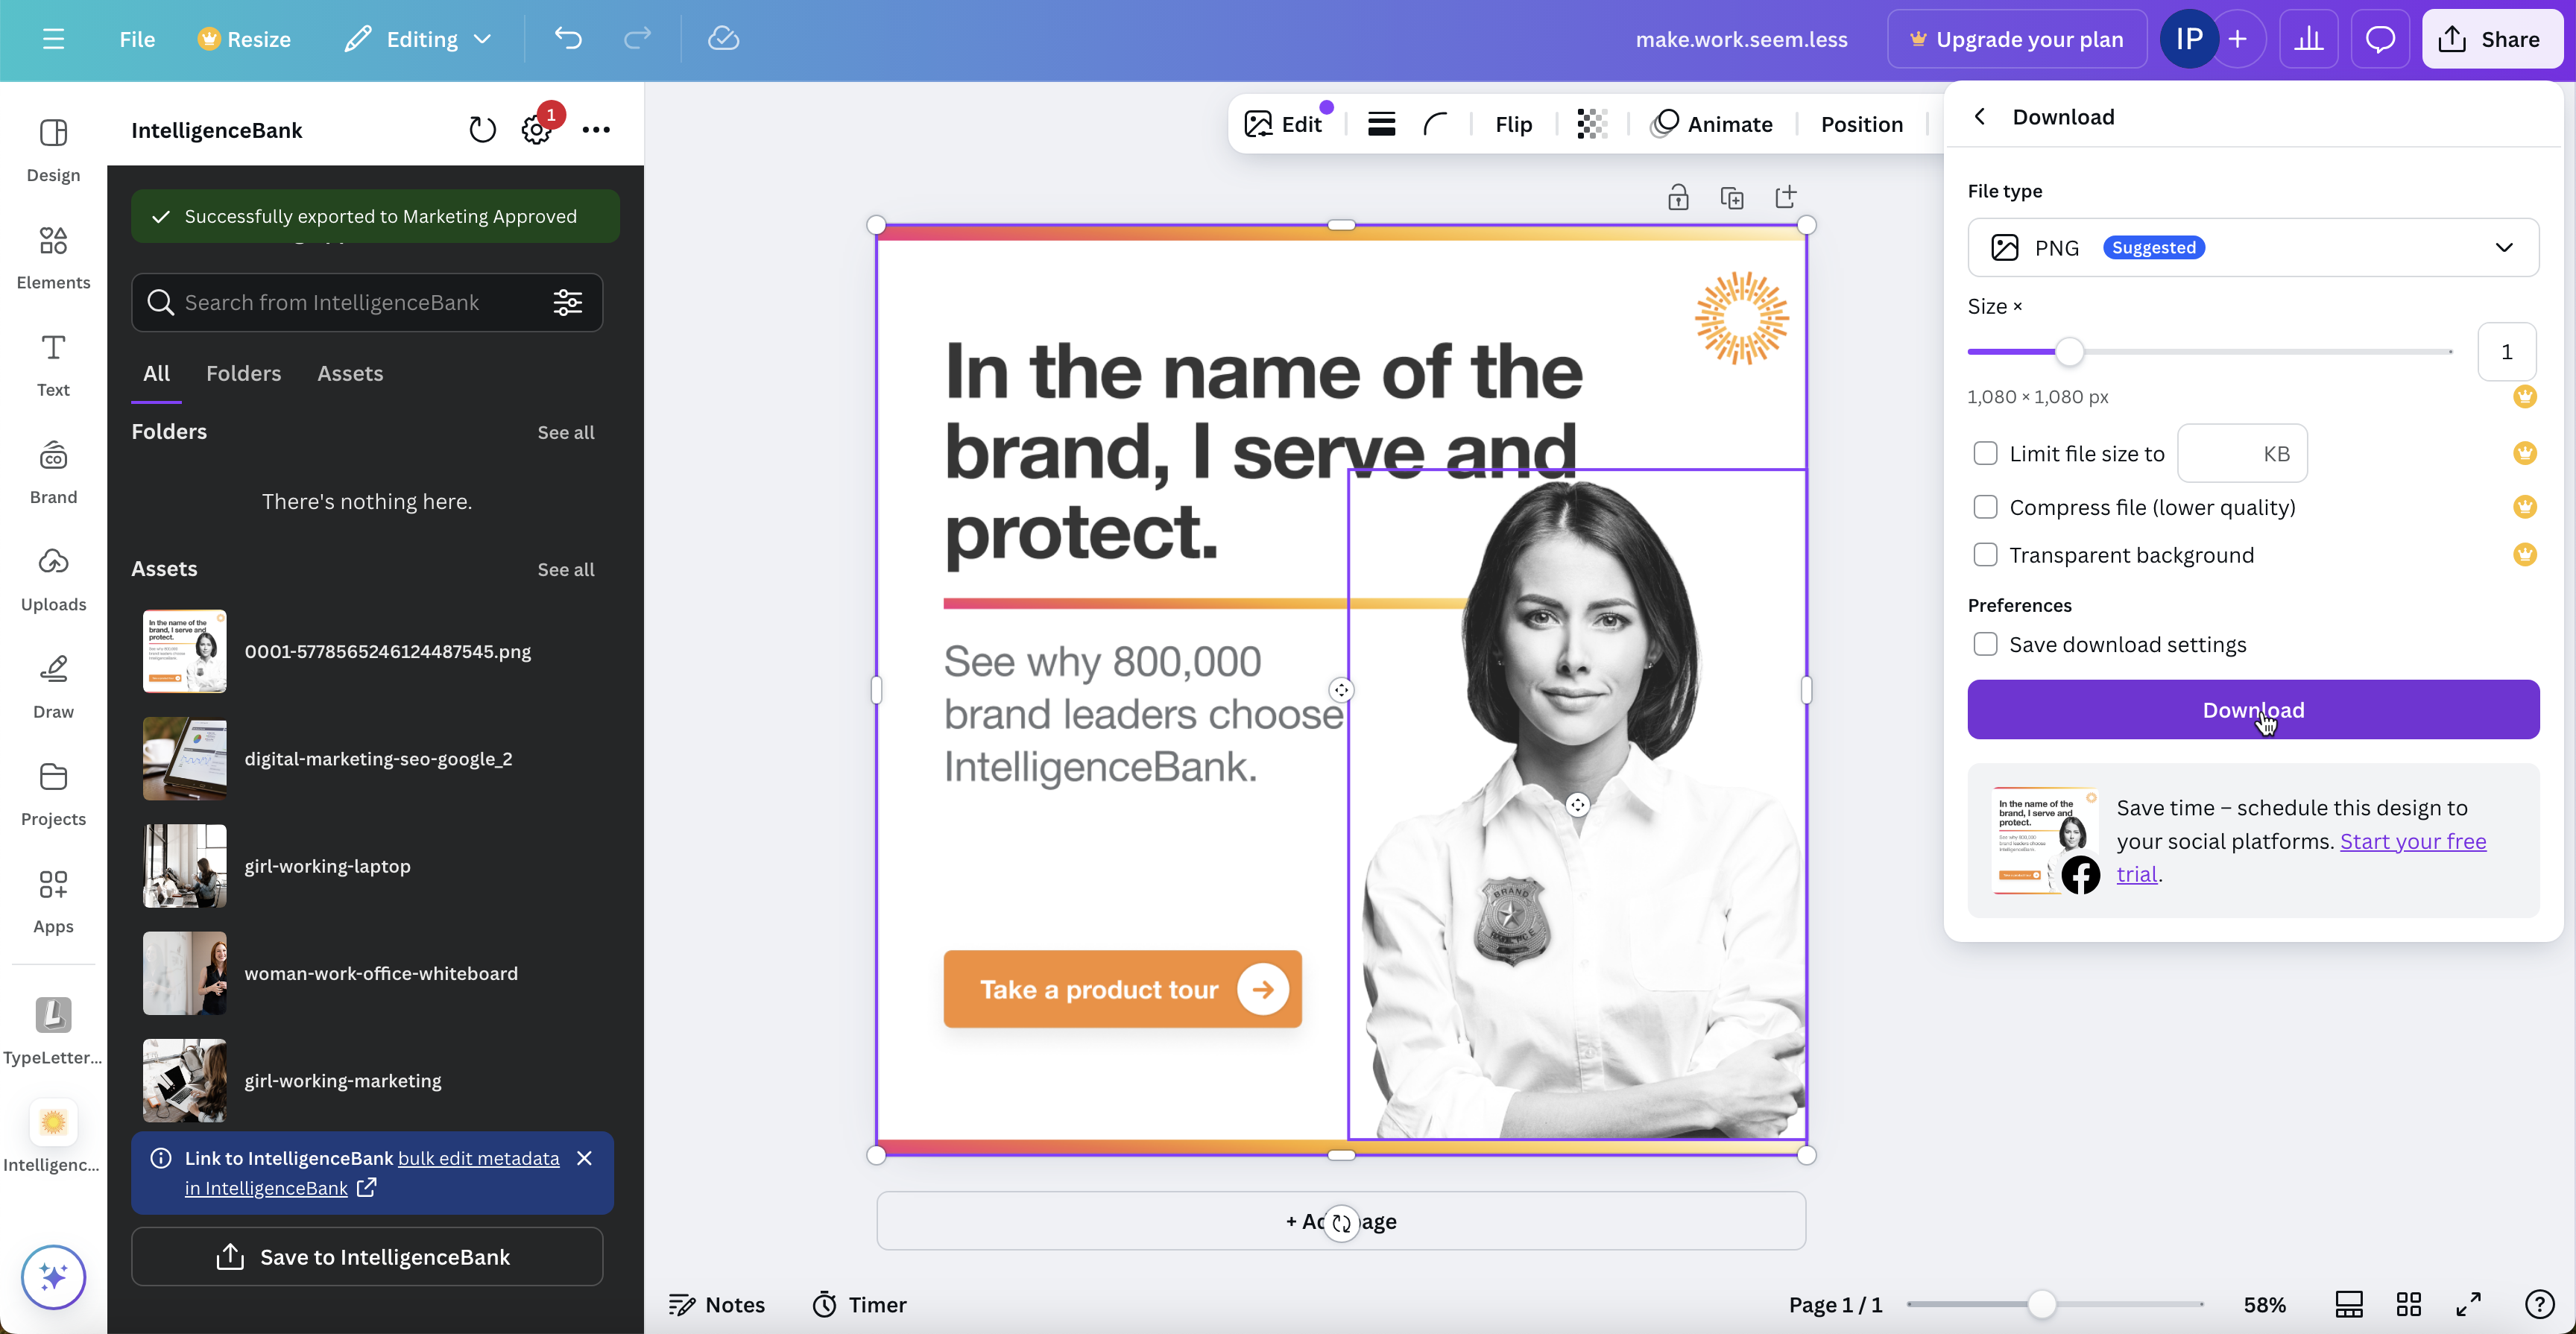Open the Uploads sidebar panel
Viewport: 2576px width, 1334px height.
click(53, 578)
